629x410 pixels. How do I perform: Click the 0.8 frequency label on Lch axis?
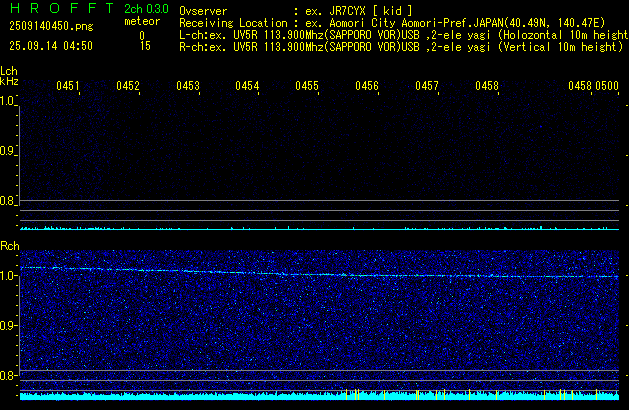pyautogui.click(x=7, y=201)
